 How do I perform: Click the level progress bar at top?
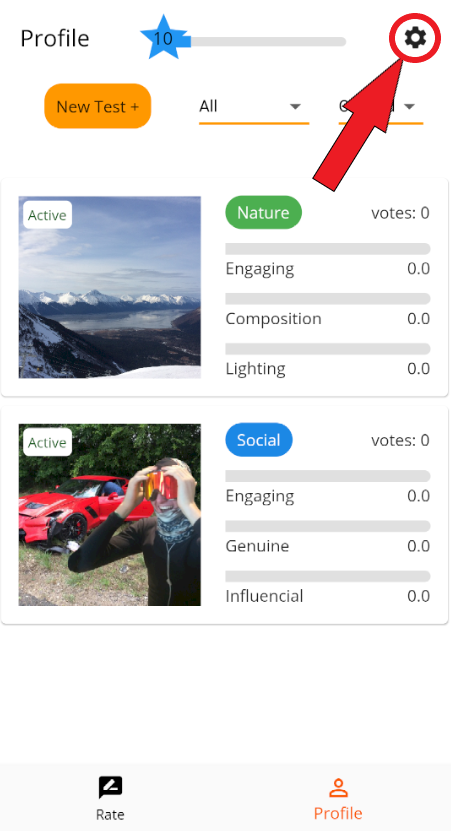[x=265, y=41]
